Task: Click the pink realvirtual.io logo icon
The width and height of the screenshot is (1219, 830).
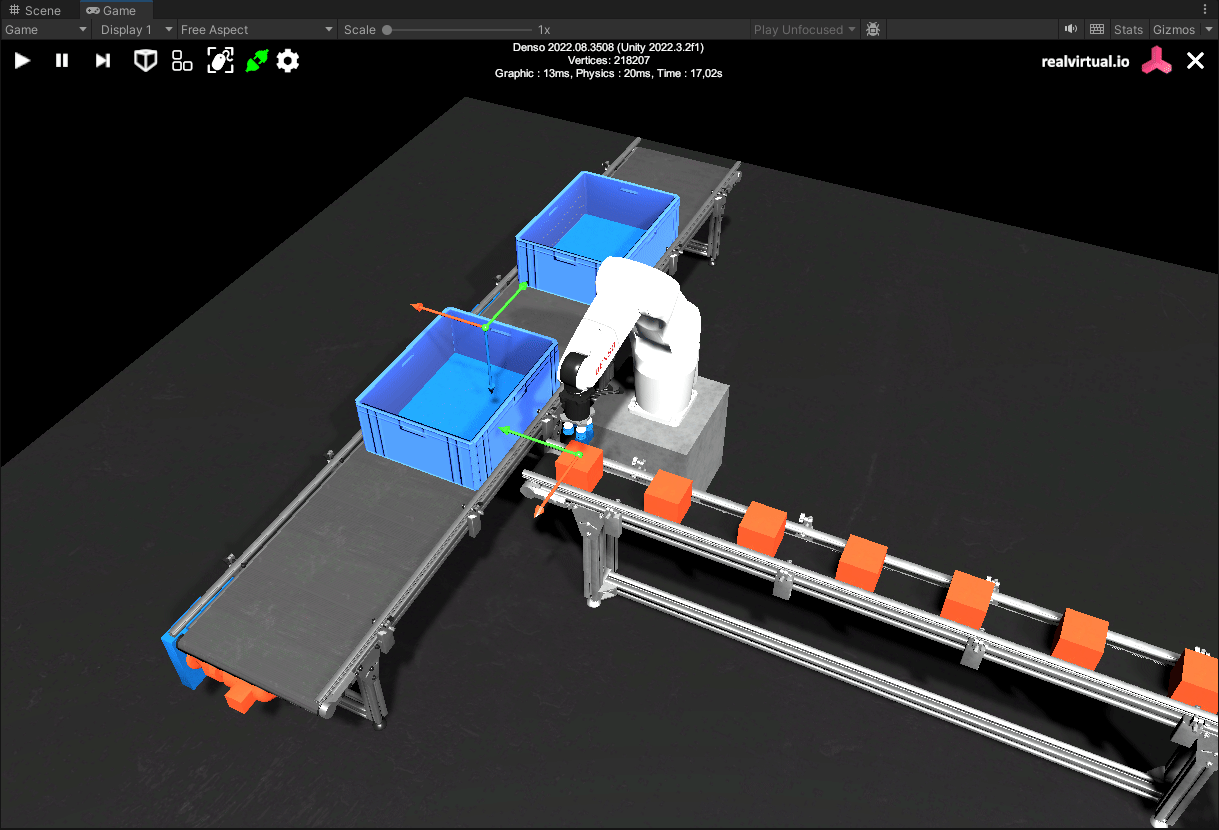Action: tap(1158, 61)
